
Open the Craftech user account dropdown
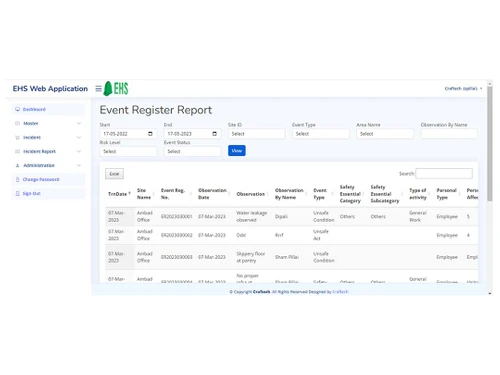coord(463,88)
